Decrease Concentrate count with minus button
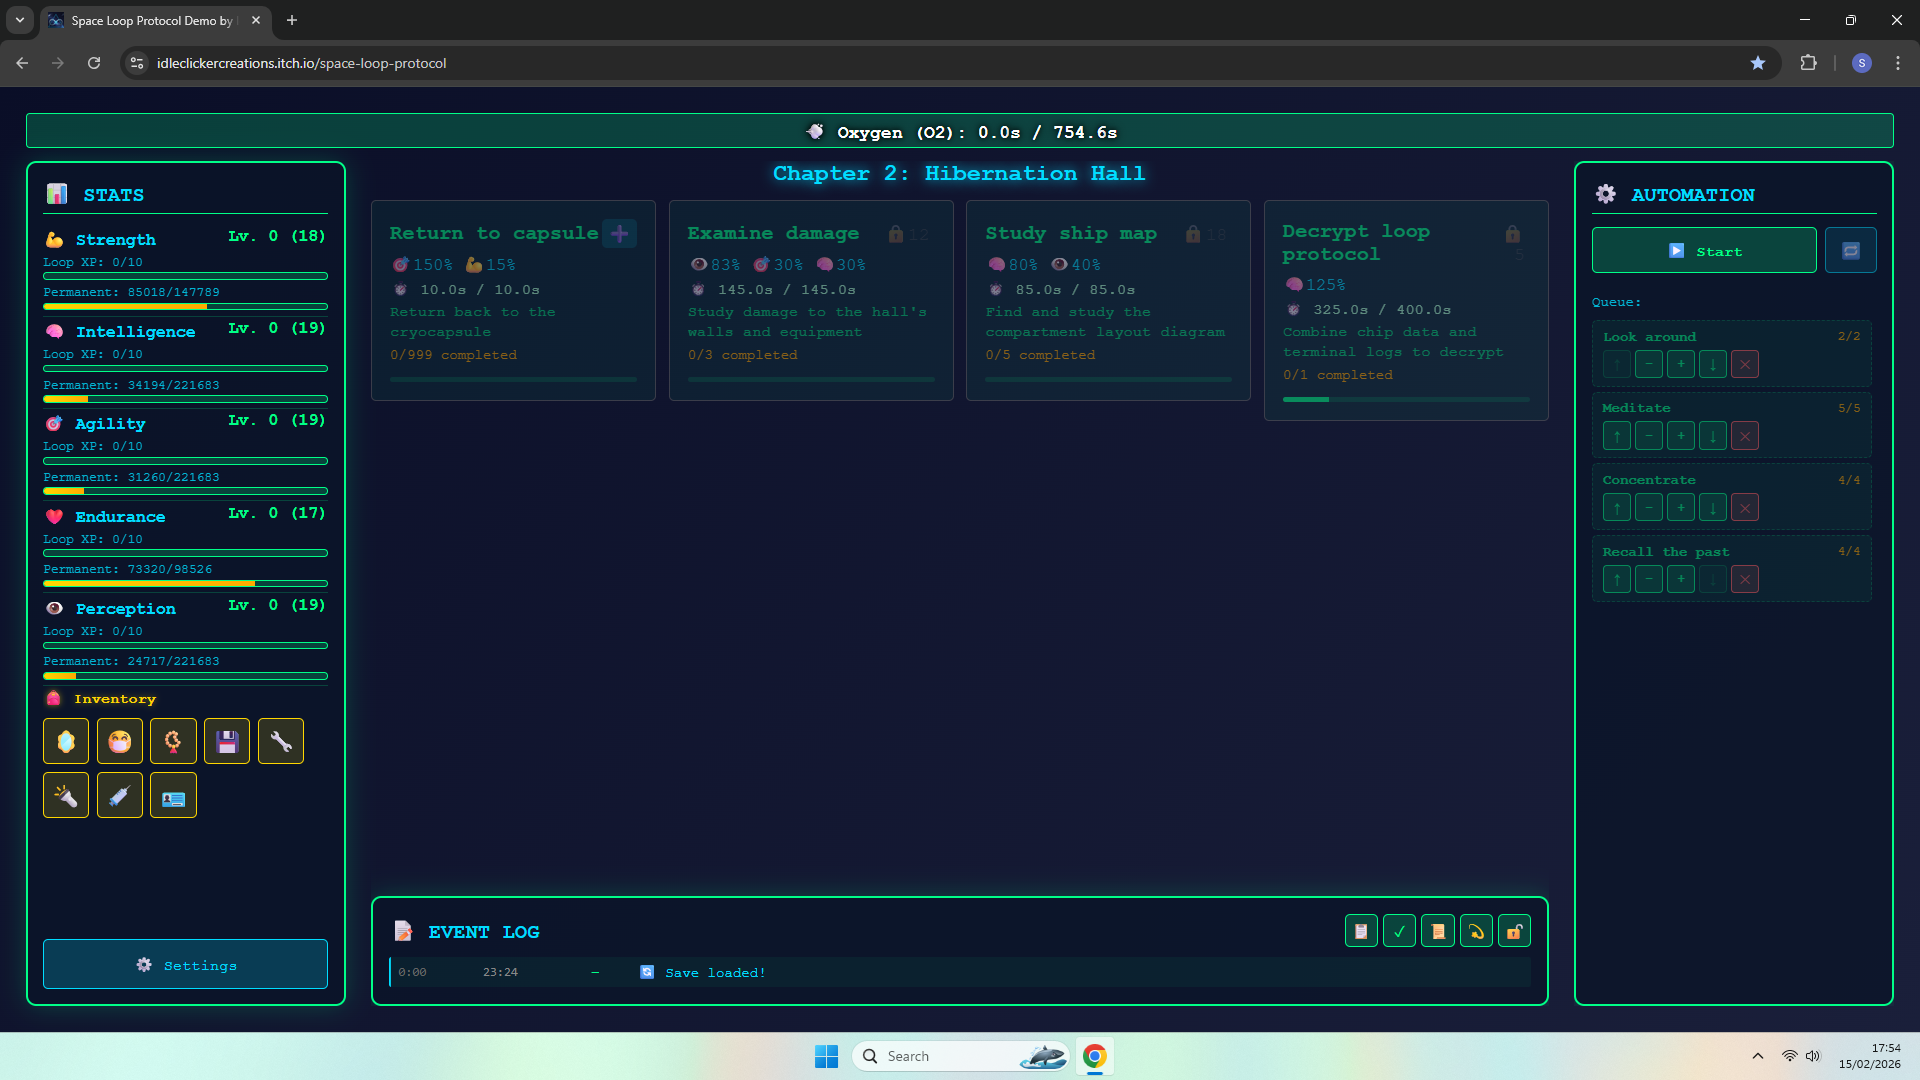The width and height of the screenshot is (1920, 1080). (1649, 508)
